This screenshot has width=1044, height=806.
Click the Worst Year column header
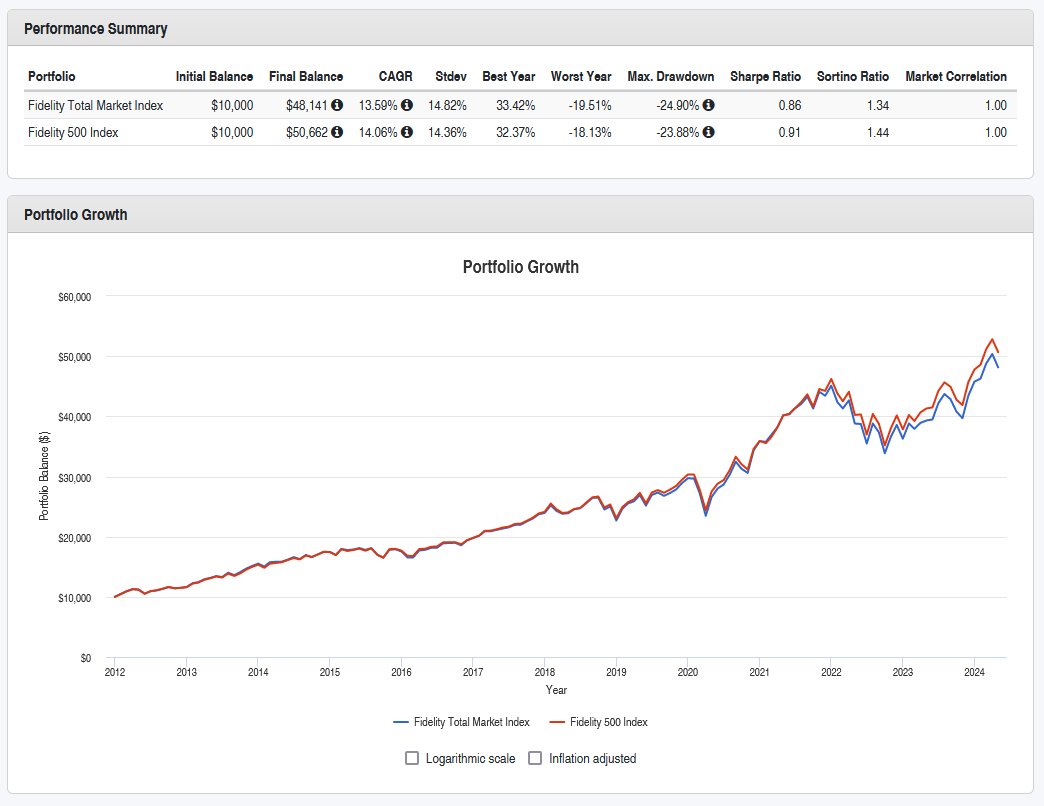[581, 77]
